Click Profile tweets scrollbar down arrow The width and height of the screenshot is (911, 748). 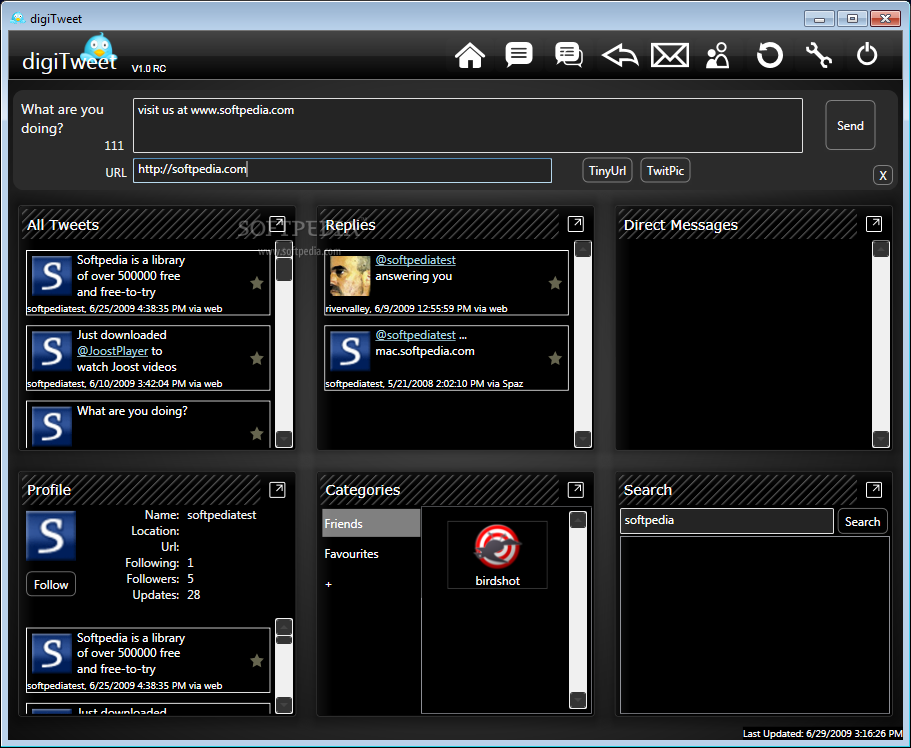[284, 704]
